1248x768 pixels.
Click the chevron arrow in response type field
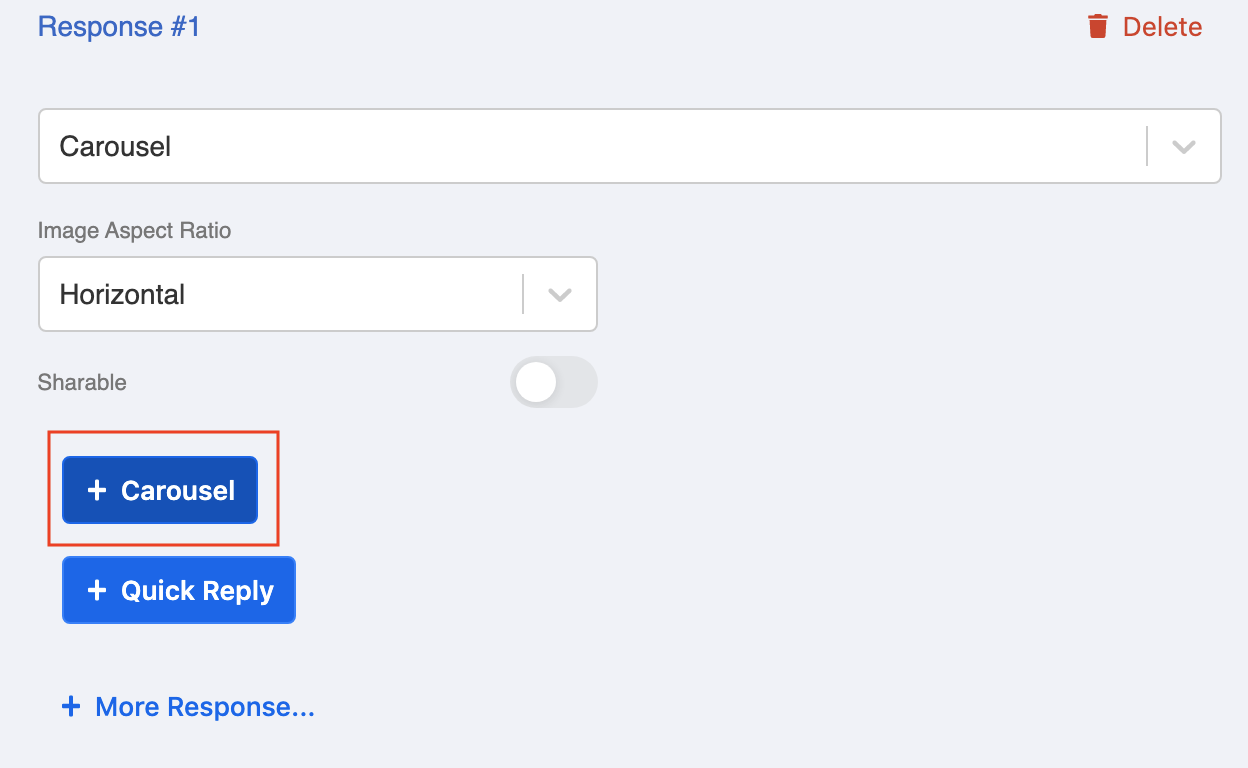coord(1184,147)
